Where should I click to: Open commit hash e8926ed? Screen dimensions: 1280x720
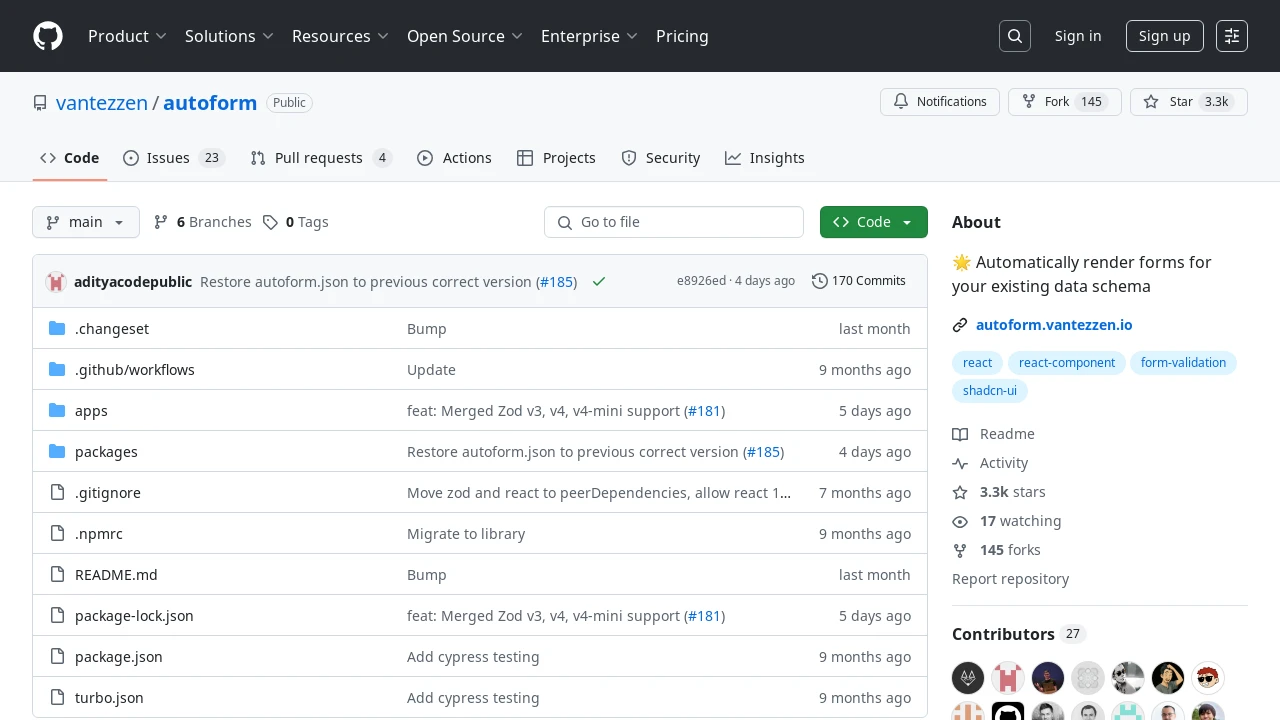pyautogui.click(x=701, y=281)
